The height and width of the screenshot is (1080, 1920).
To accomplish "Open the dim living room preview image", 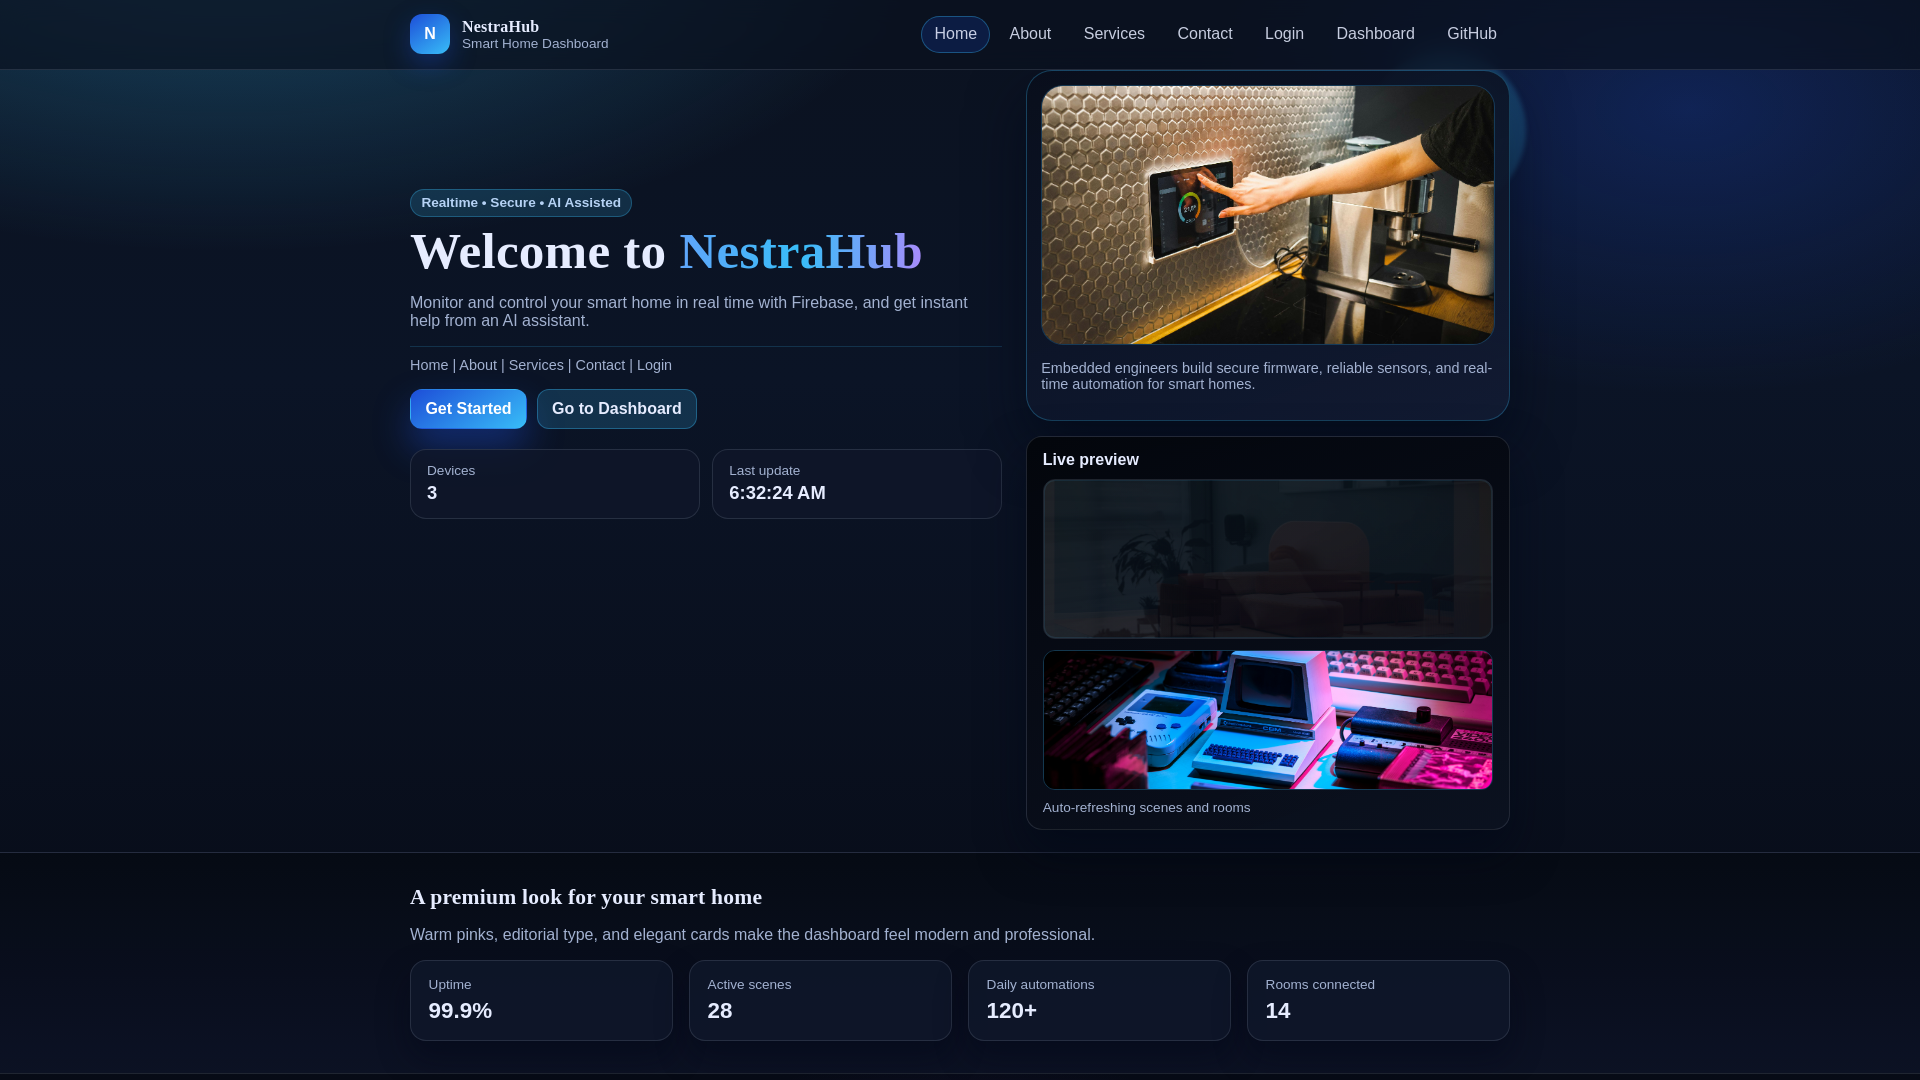I will (1268, 559).
